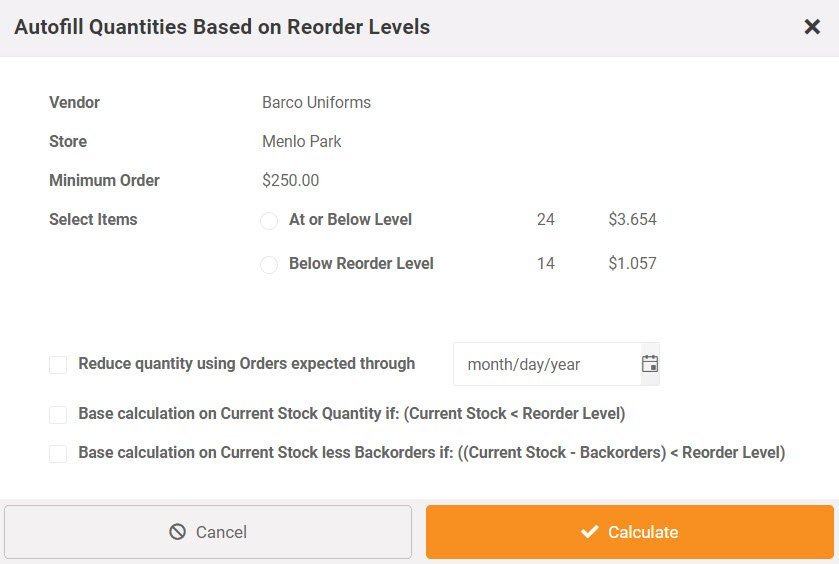Click the checkmark icon on Calculate

point(589,532)
